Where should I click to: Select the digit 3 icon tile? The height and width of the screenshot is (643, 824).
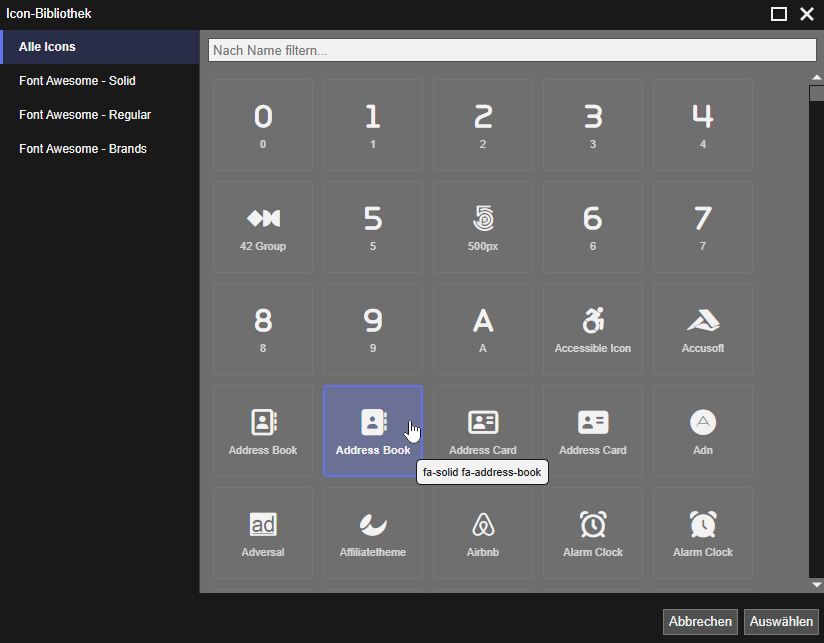point(593,125)
